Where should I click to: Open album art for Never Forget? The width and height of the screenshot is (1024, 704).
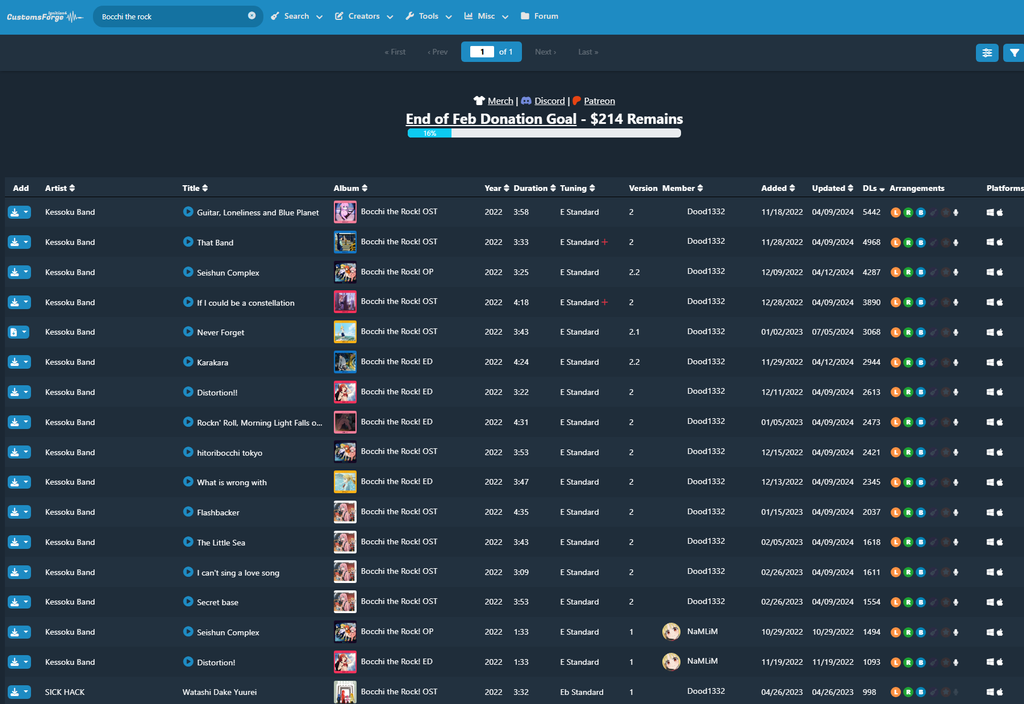345,332
